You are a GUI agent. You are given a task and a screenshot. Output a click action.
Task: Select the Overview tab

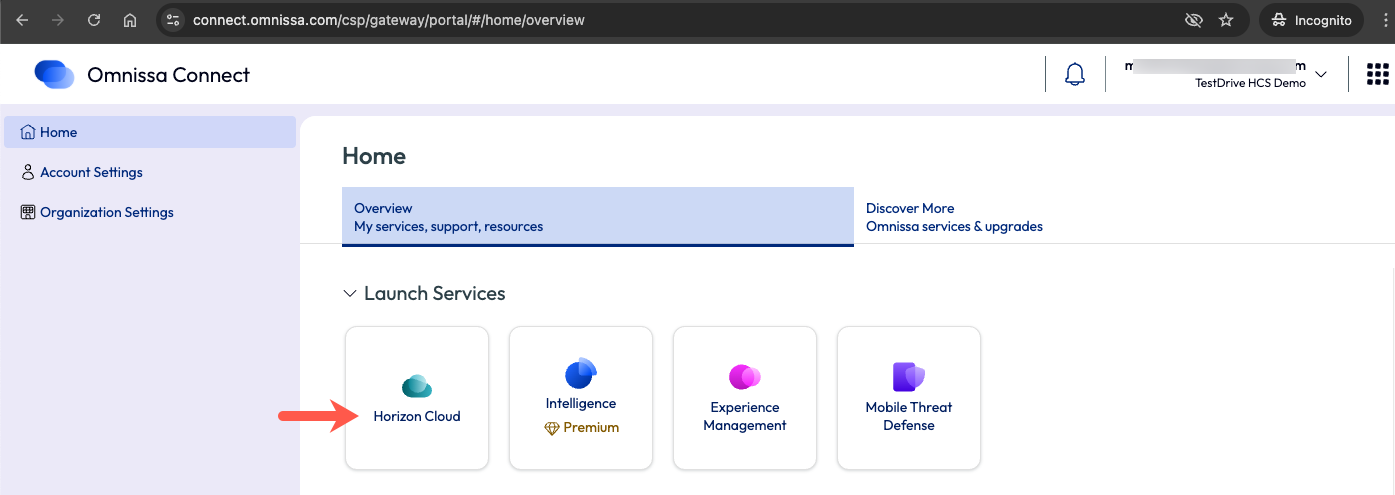point(597,217)
